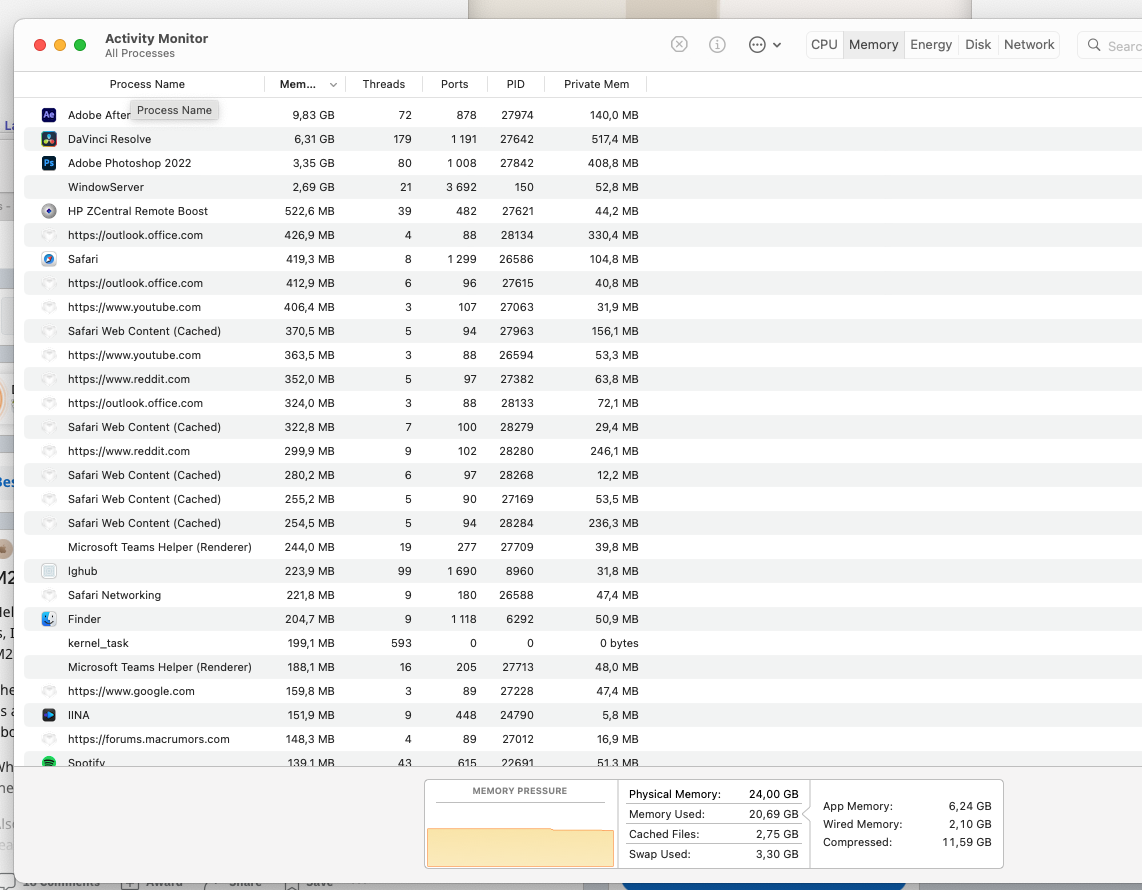Open the more options ellipsis menu
This screenshot has width=1142, height=890.
point(765,44)
